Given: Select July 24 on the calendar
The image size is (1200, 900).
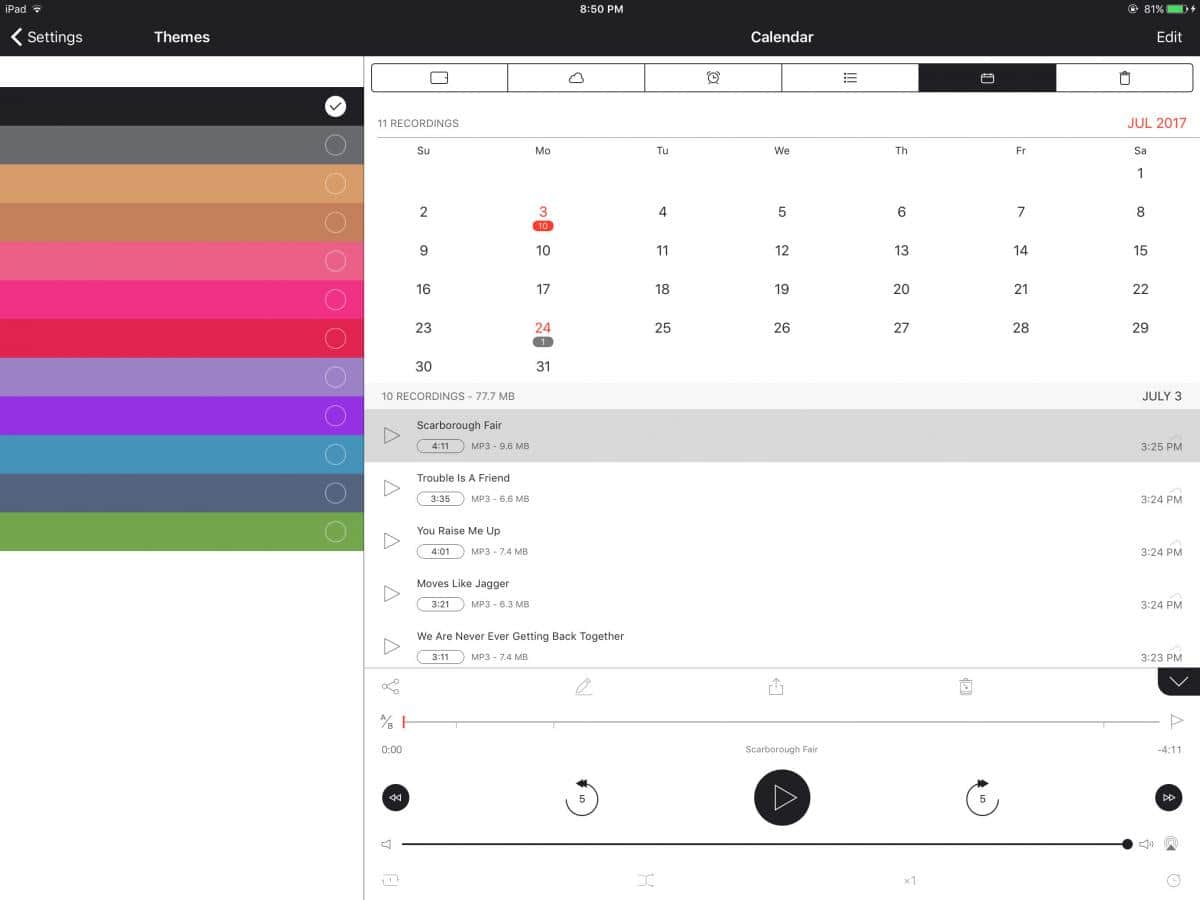Looking at the screenshot, I should 543,329.
